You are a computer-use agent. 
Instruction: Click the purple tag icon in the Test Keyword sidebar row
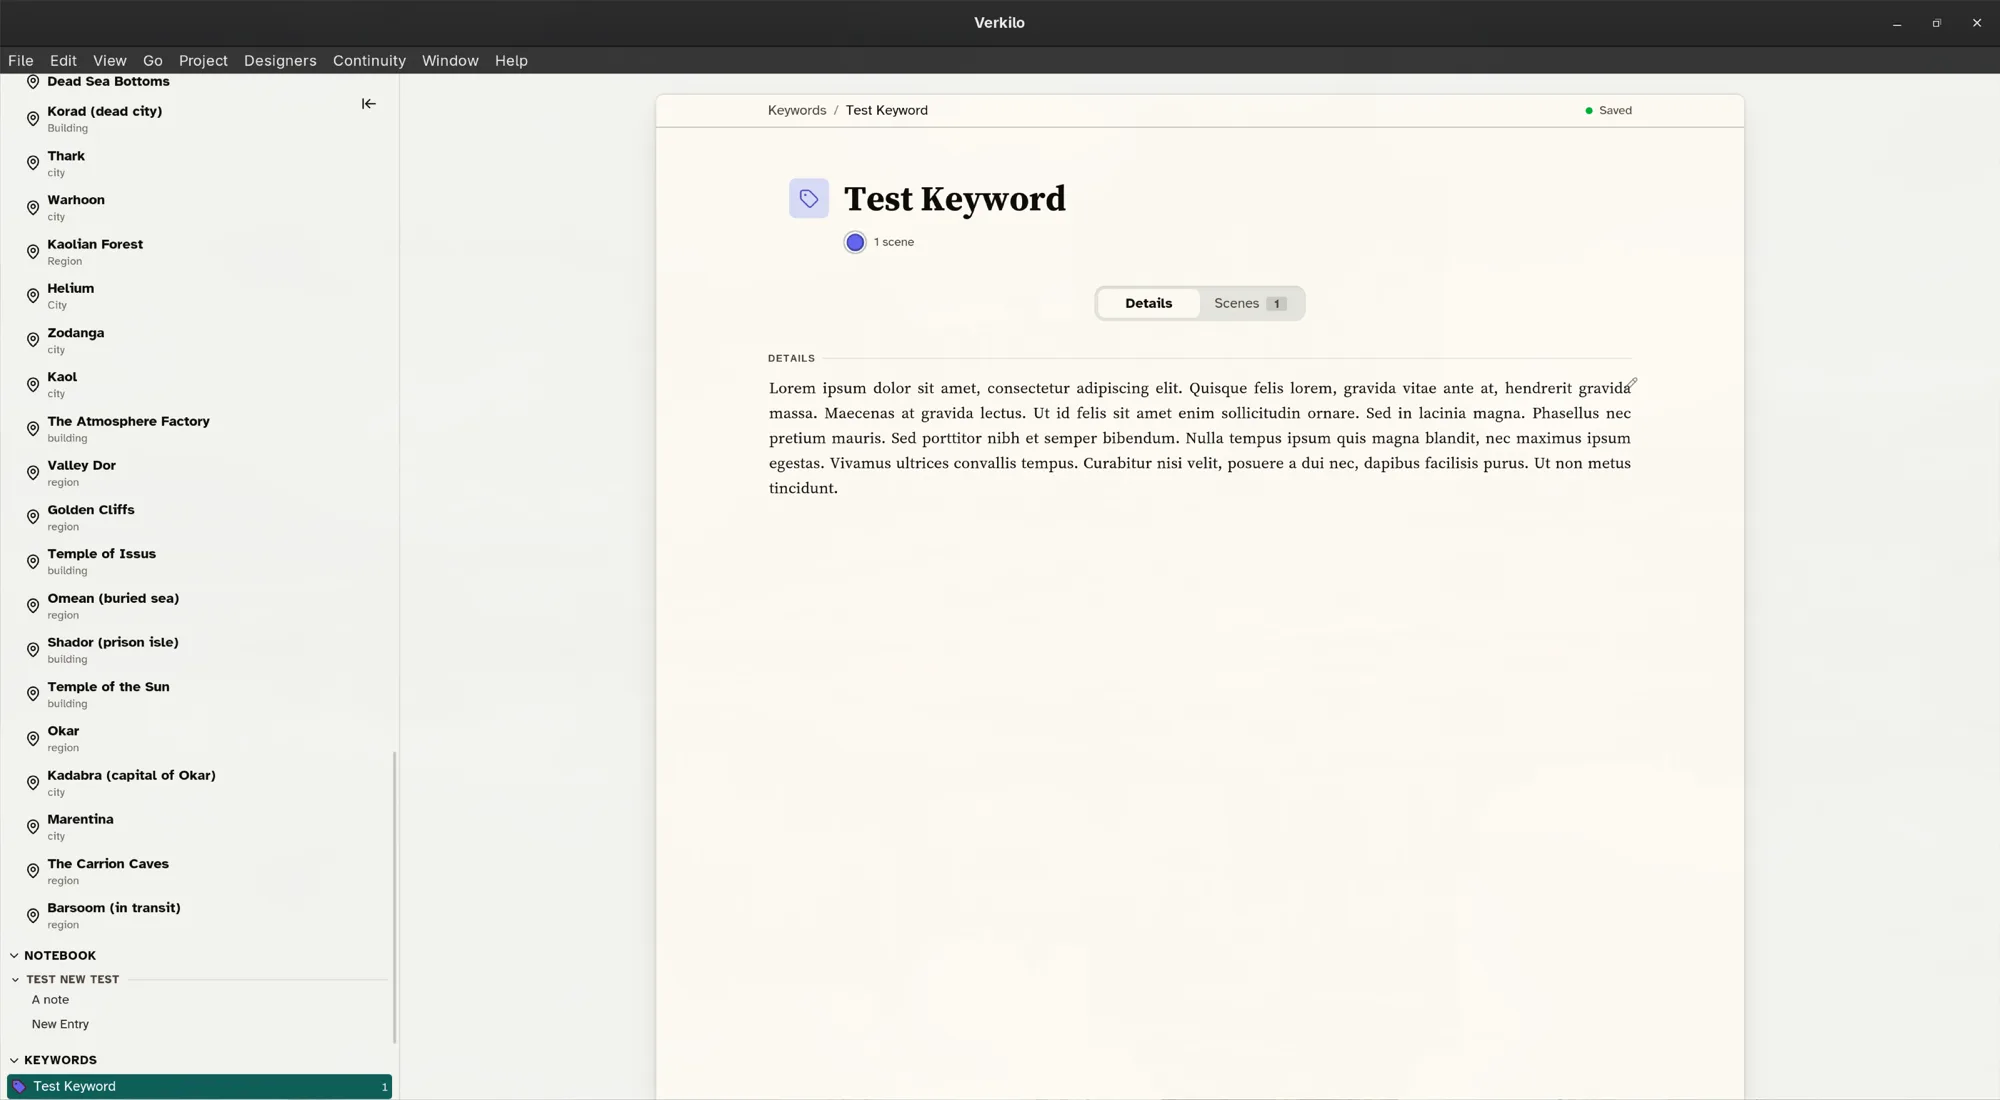[x=19, y=1086]
